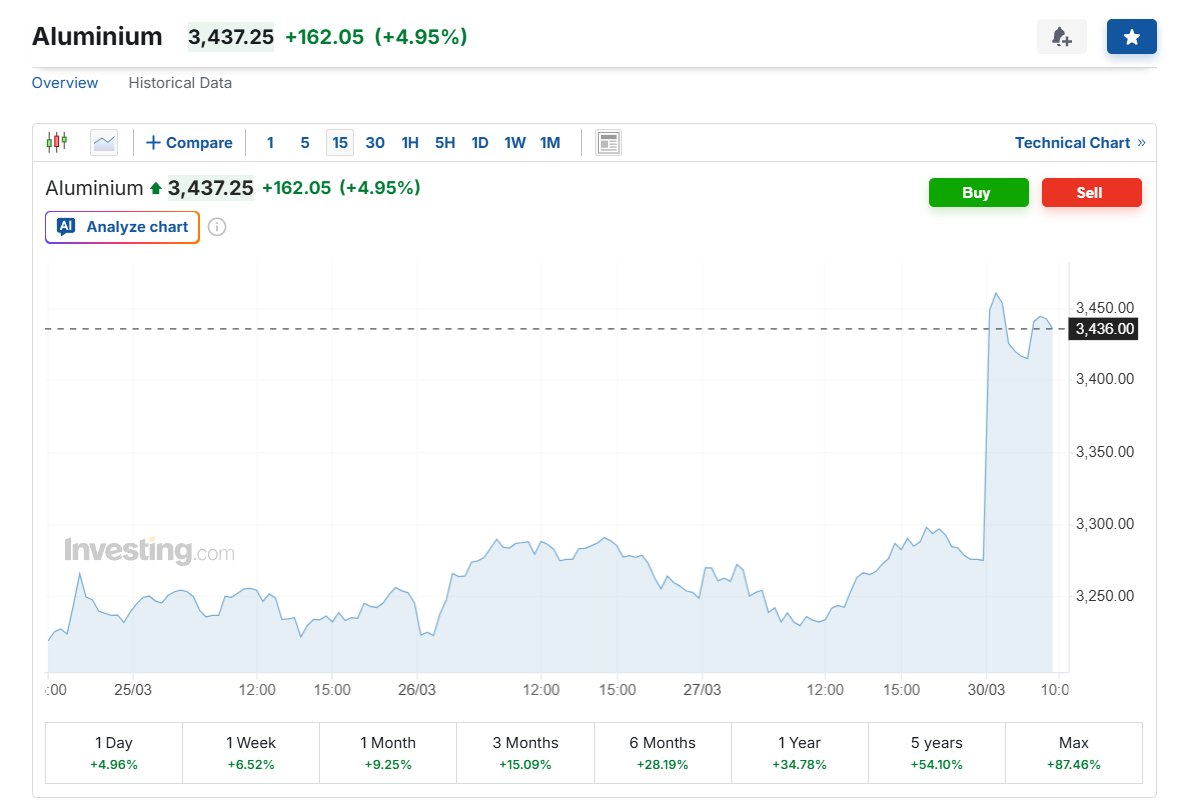
Task: Click the green Buy button
Action: coord(978,192)
